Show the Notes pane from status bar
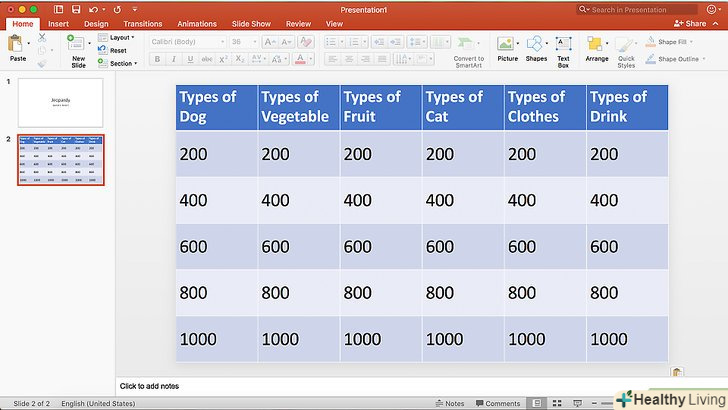Viewport: 728px width, 410px height. coord(450,404)
